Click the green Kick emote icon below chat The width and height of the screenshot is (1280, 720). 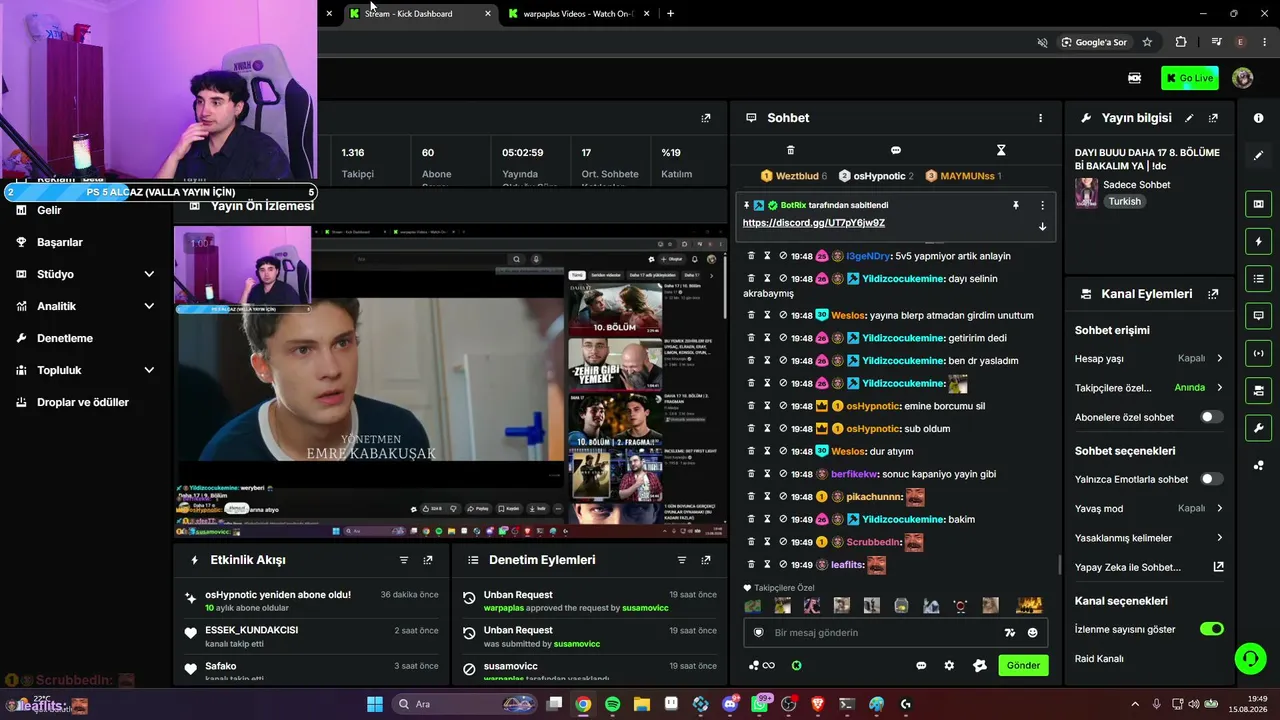pyautogui.click(x=796, y=665)
